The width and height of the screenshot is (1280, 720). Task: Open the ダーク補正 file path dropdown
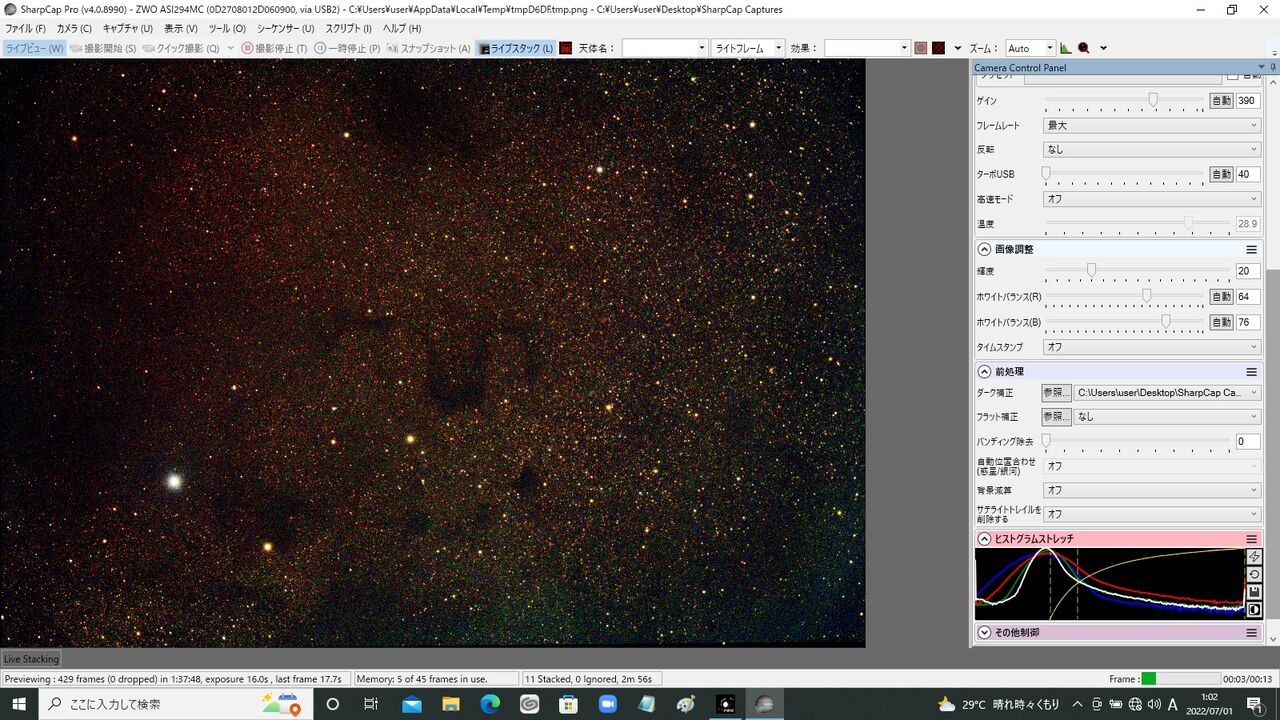[1167, 393]
